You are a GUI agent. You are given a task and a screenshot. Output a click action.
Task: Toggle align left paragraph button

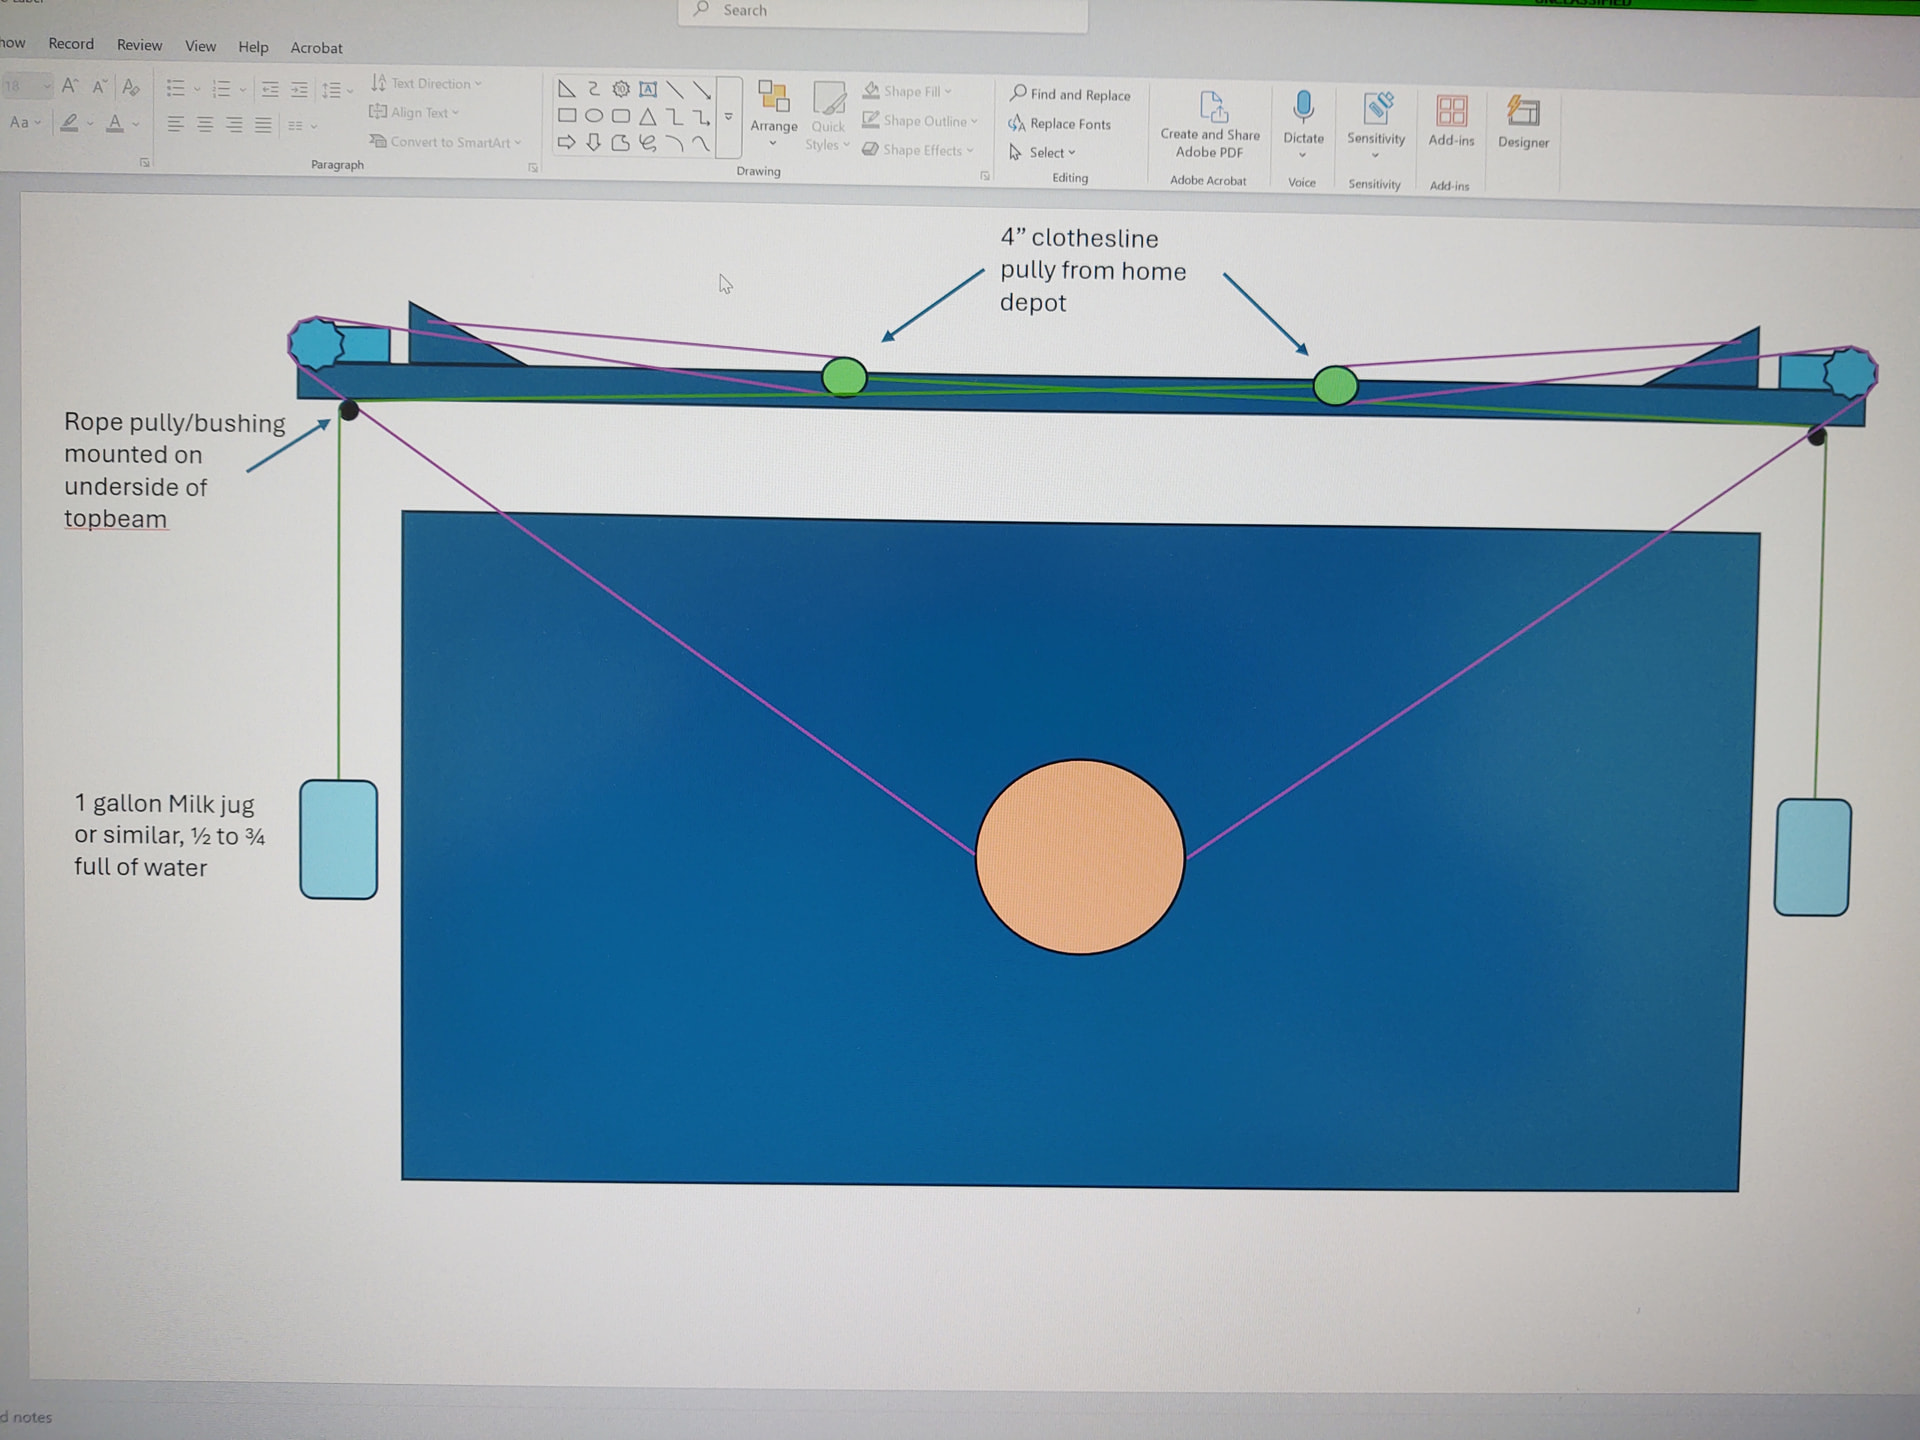pyautogui.click(x=176, y=125)
